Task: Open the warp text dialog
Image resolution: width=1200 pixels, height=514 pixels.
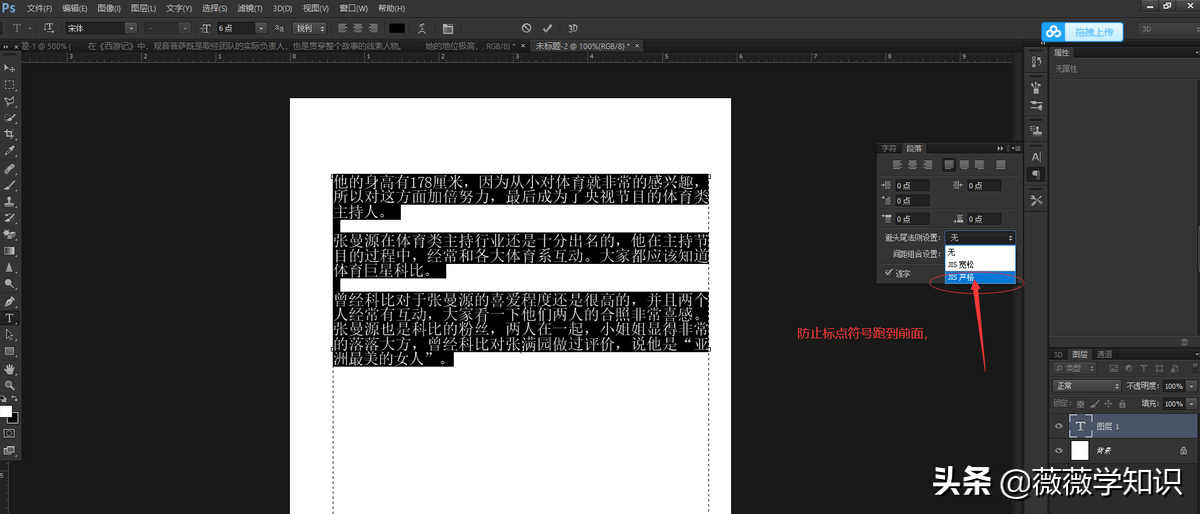Action: click(422, 28)
